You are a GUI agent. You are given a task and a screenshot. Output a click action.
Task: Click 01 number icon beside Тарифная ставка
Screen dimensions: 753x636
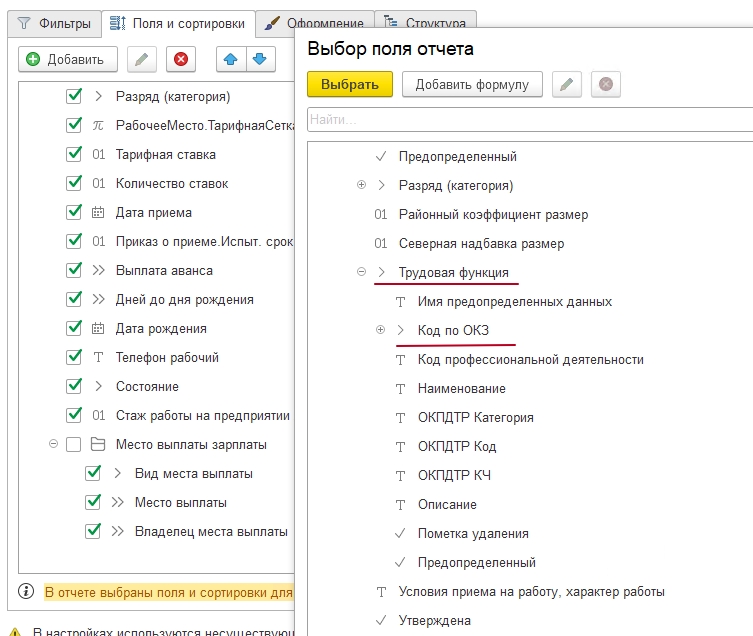pos(98,155)
